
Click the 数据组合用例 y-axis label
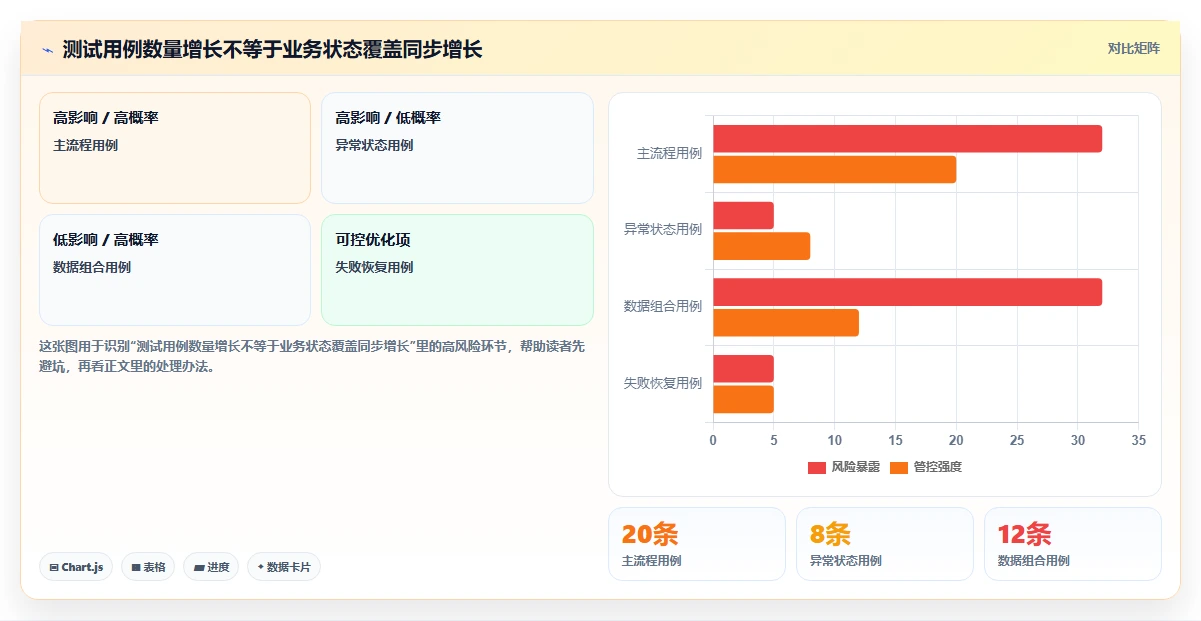point(663,306)
